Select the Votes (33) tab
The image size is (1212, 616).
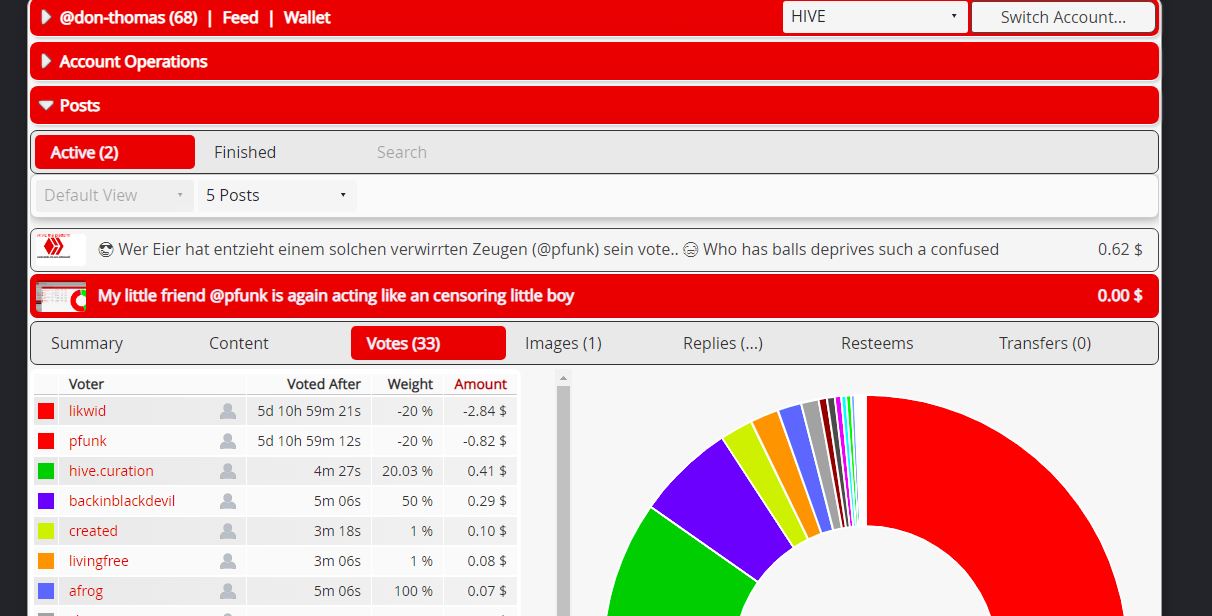pos(428,343)
